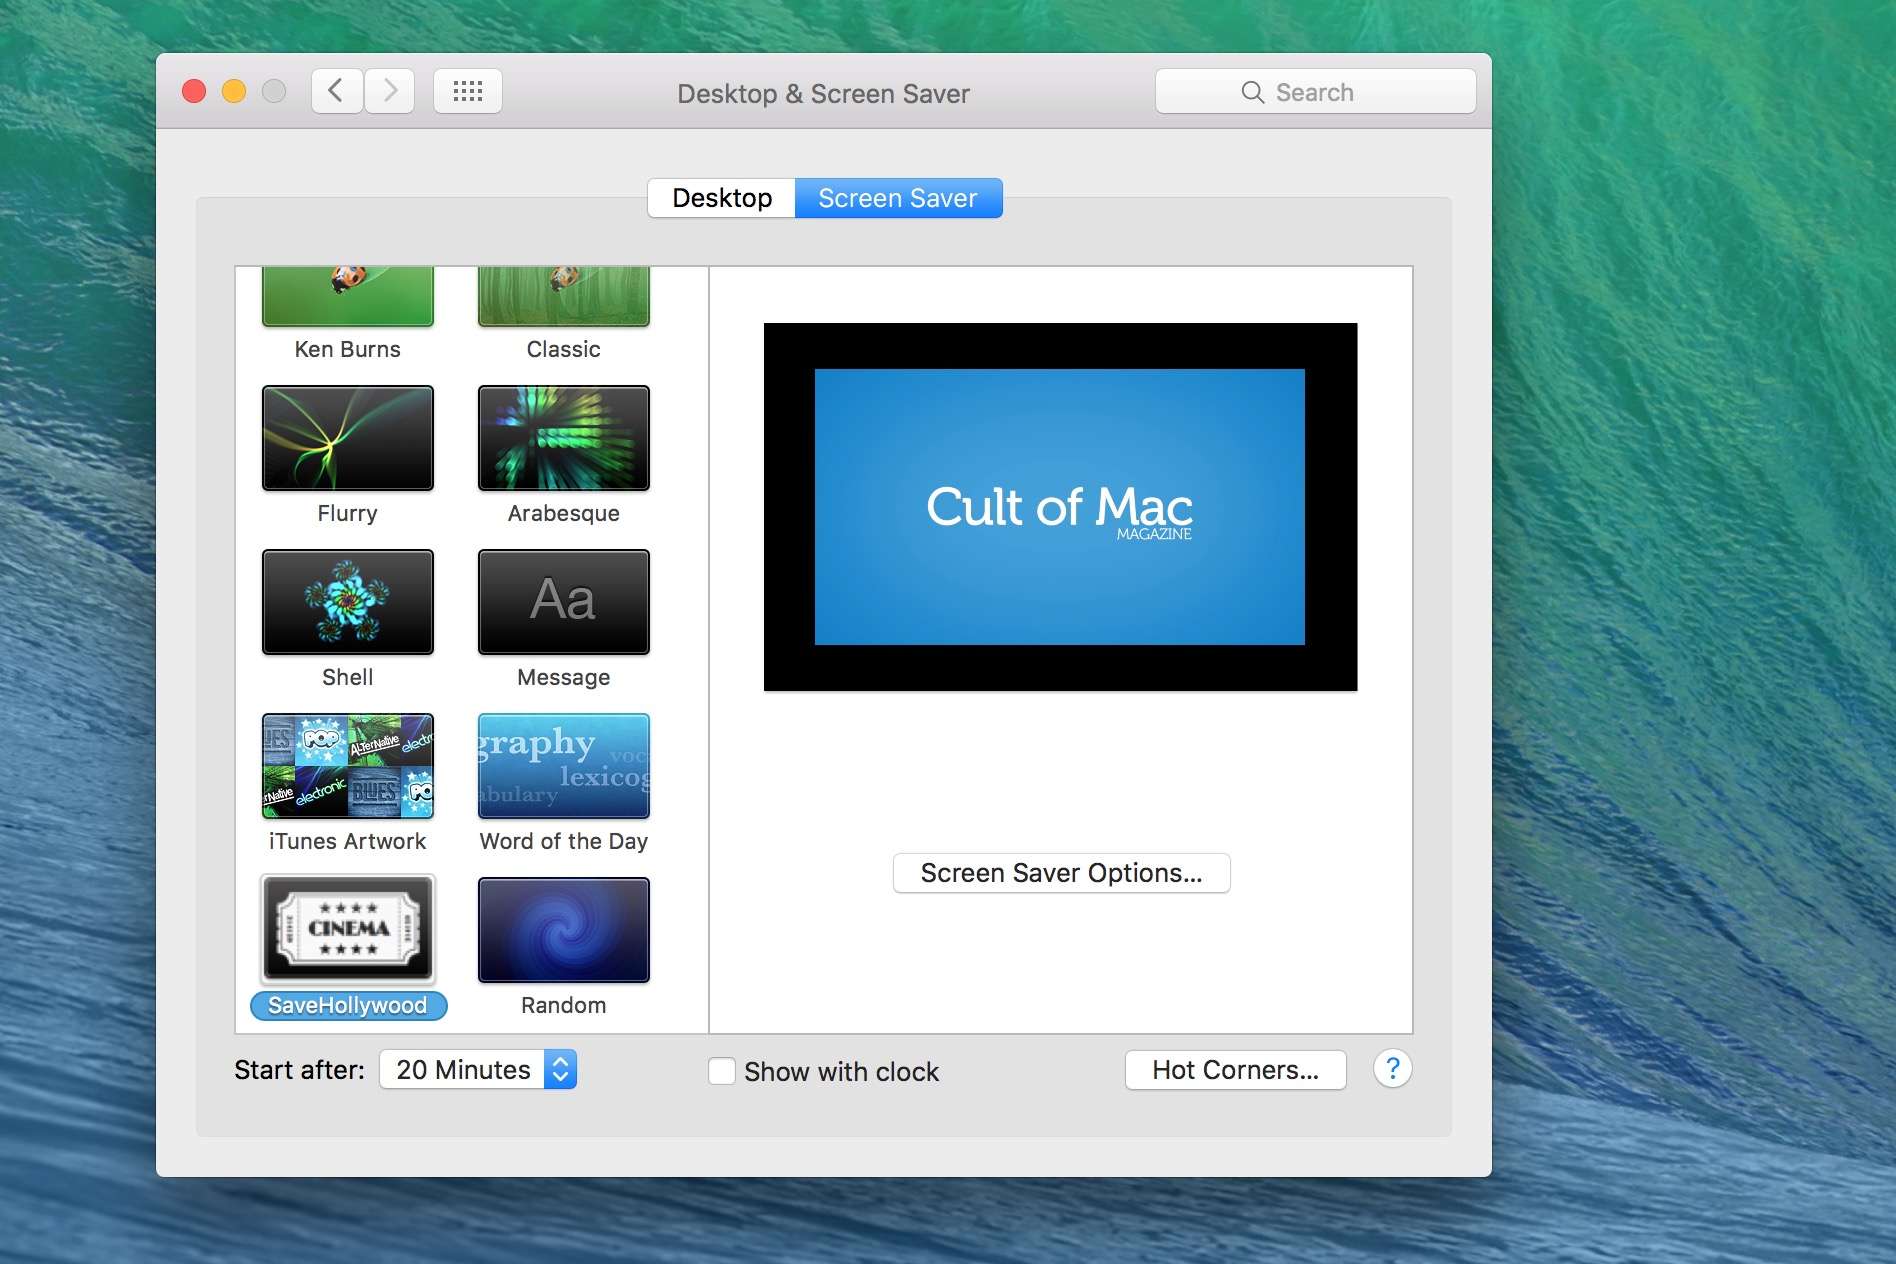Open the Start after time dropdown
Image resolution: width=1896 pixels, height=1264 pixels.
pos(478,1070)
